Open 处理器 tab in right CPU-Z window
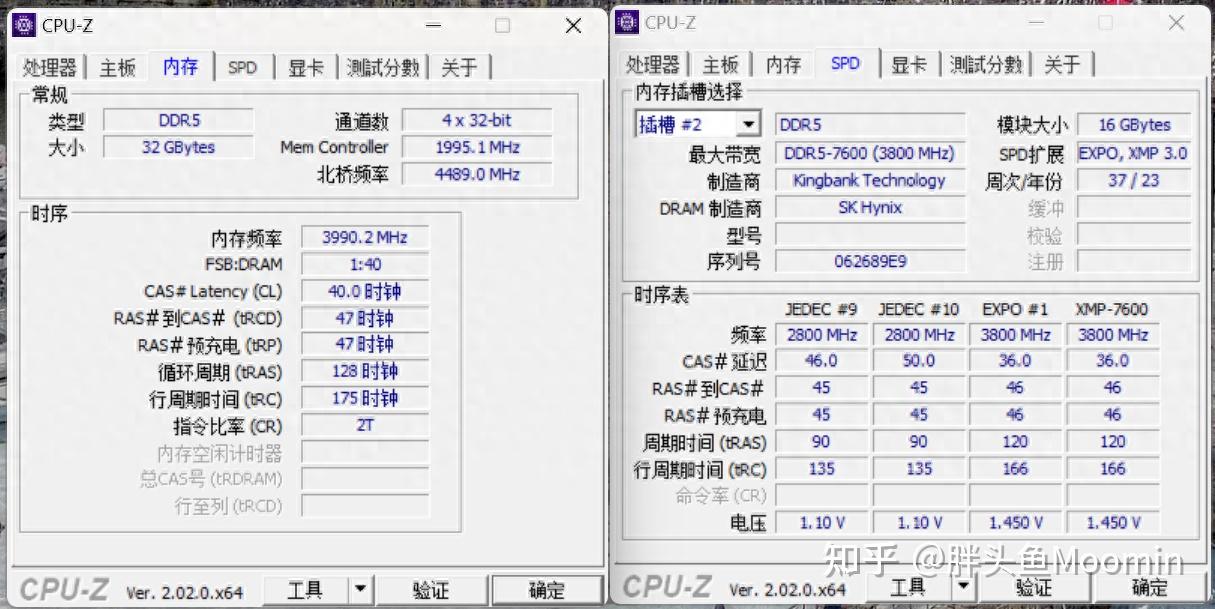 [x=653, y=65]
